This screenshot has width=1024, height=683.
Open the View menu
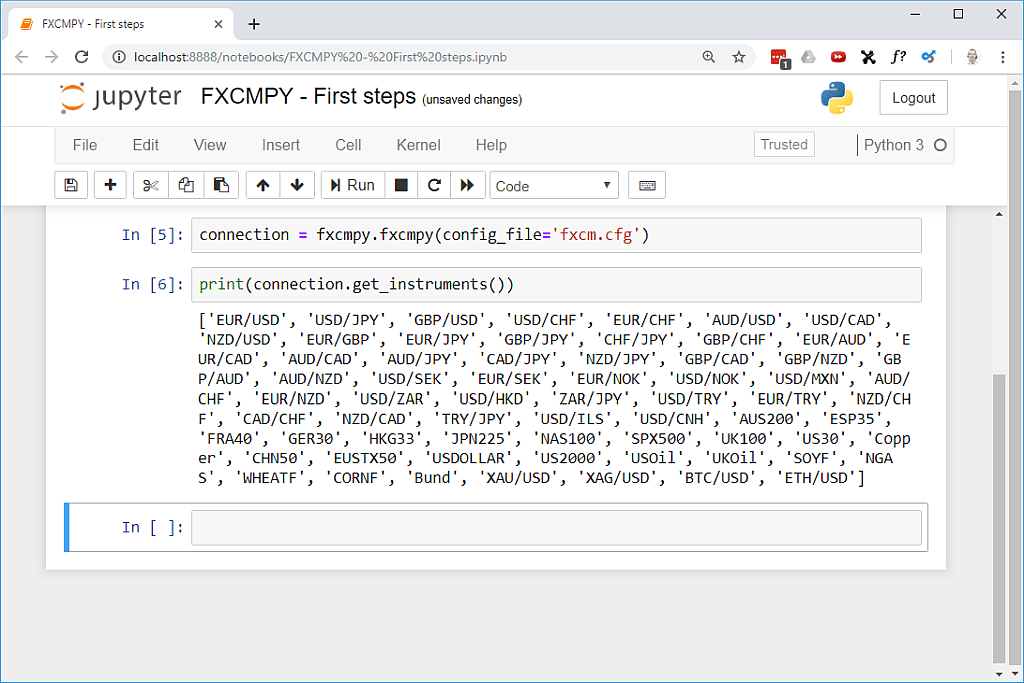click(x=210, y=145)
